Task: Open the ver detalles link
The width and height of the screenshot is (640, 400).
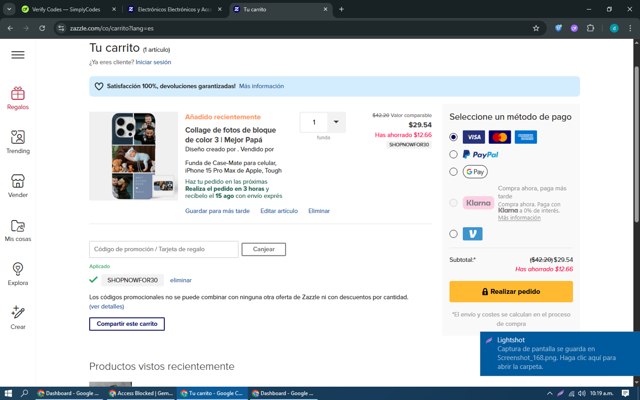Action: [x=107, y=306]
